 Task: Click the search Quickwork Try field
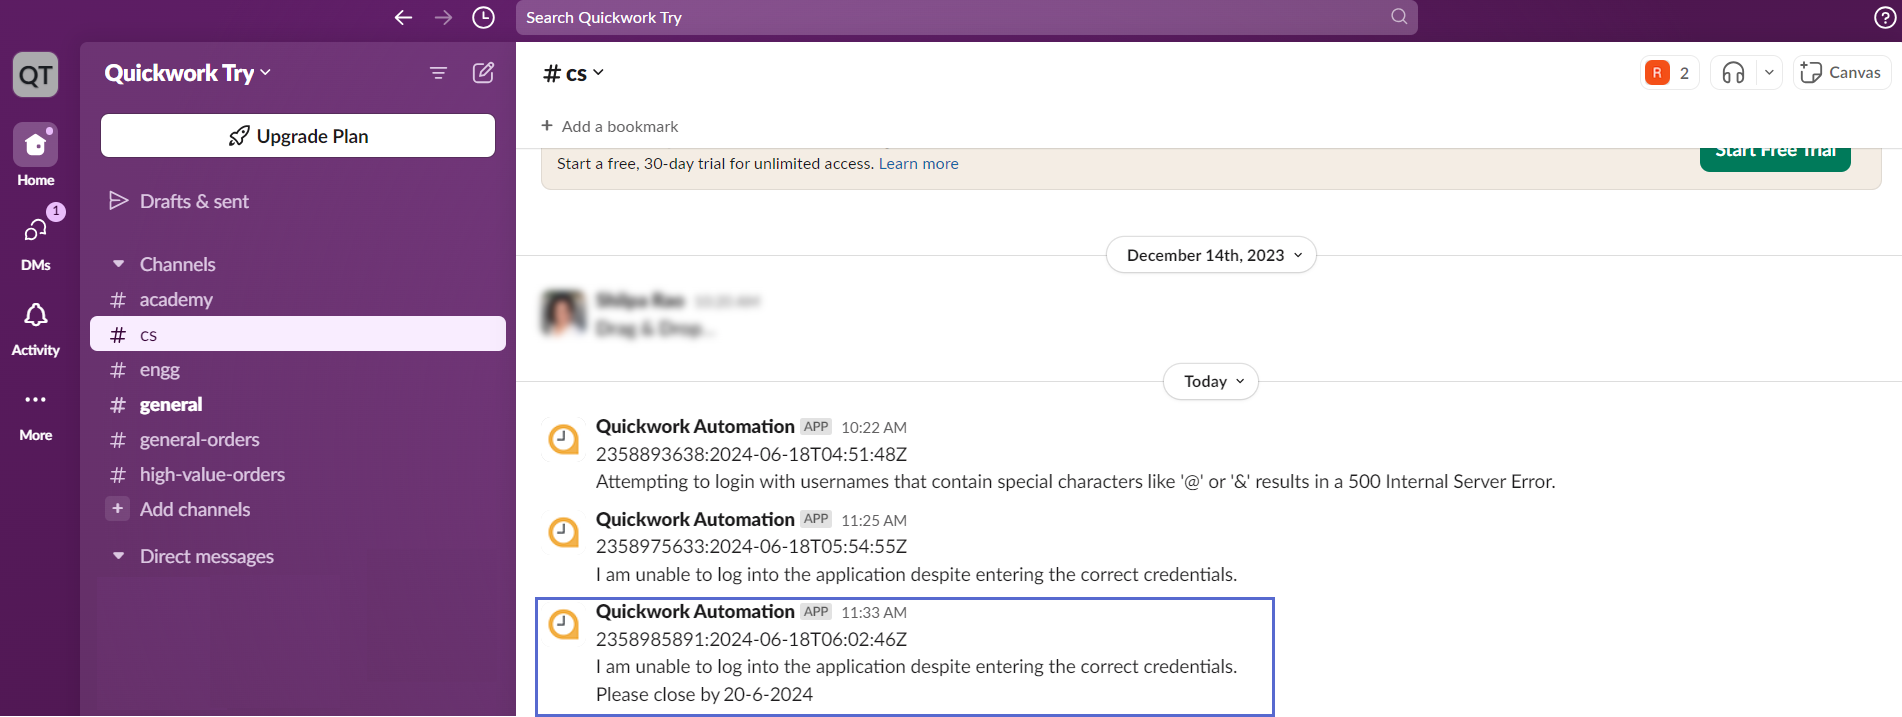[x=966, y=17]
